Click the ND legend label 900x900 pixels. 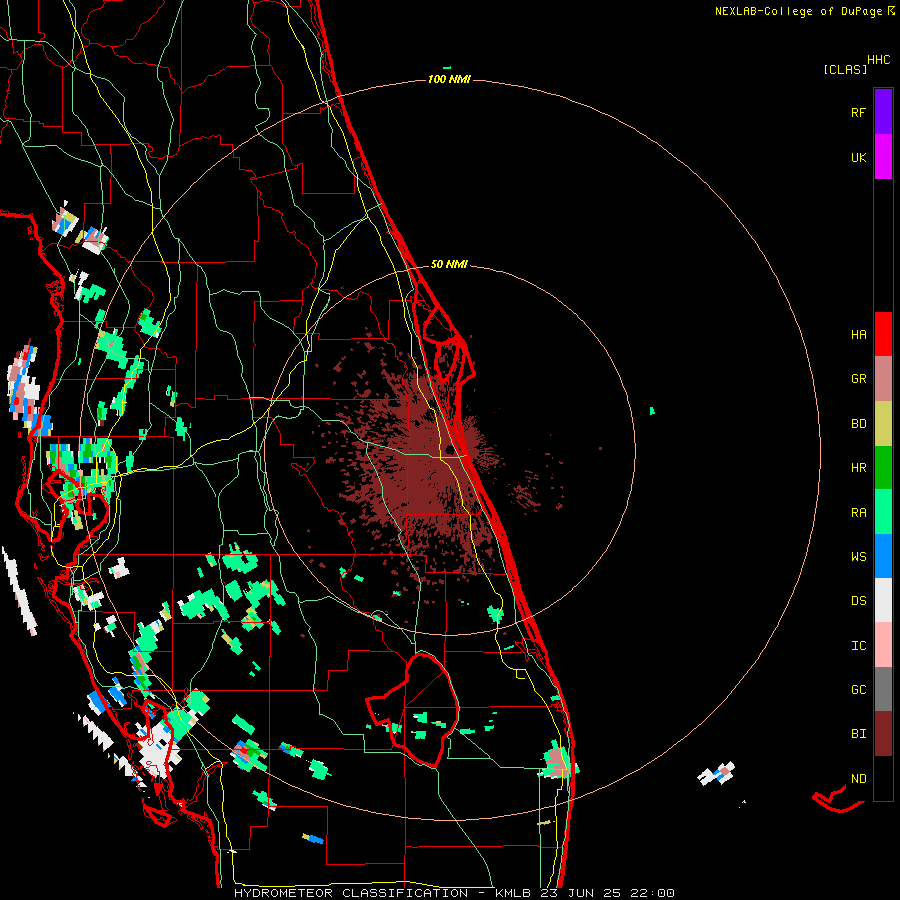[858, 779]
